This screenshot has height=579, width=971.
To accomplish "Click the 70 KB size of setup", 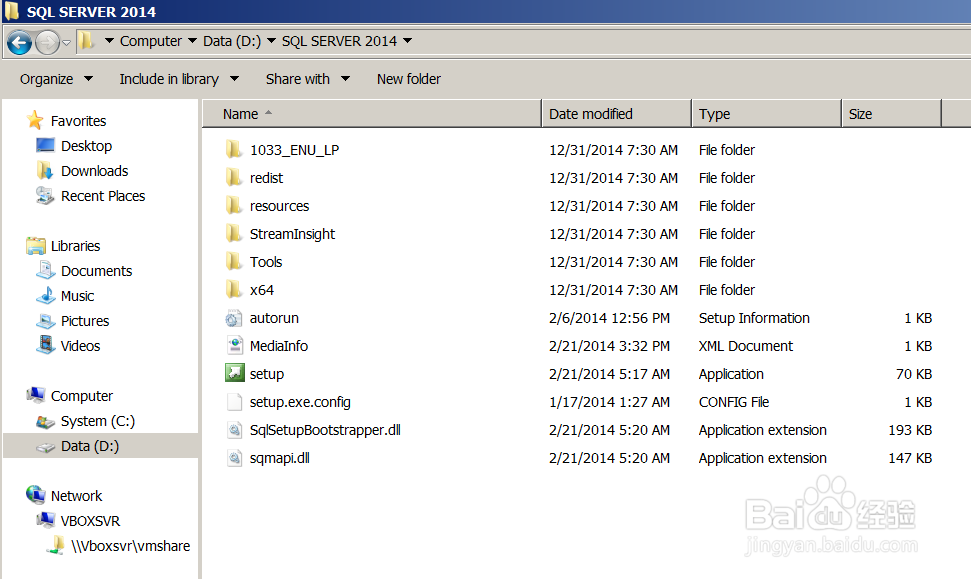I will [x=914, y=373].
